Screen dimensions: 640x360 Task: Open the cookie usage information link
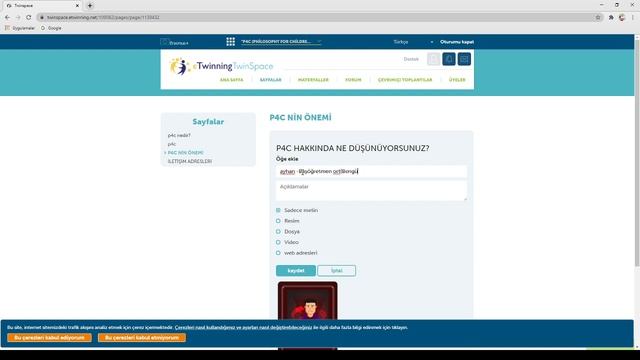click(x=243, y=327)
